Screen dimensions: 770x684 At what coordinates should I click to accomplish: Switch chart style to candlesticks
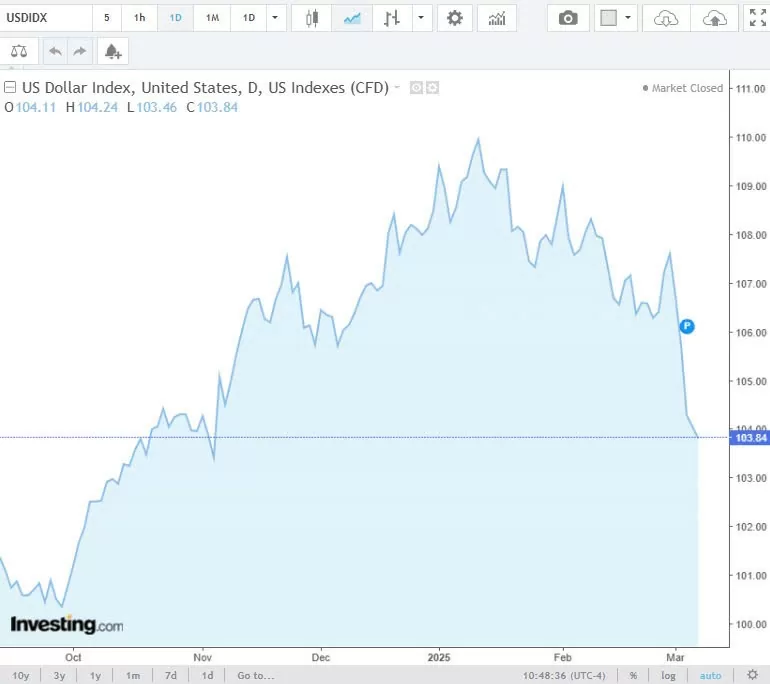[x=313, y=18]
